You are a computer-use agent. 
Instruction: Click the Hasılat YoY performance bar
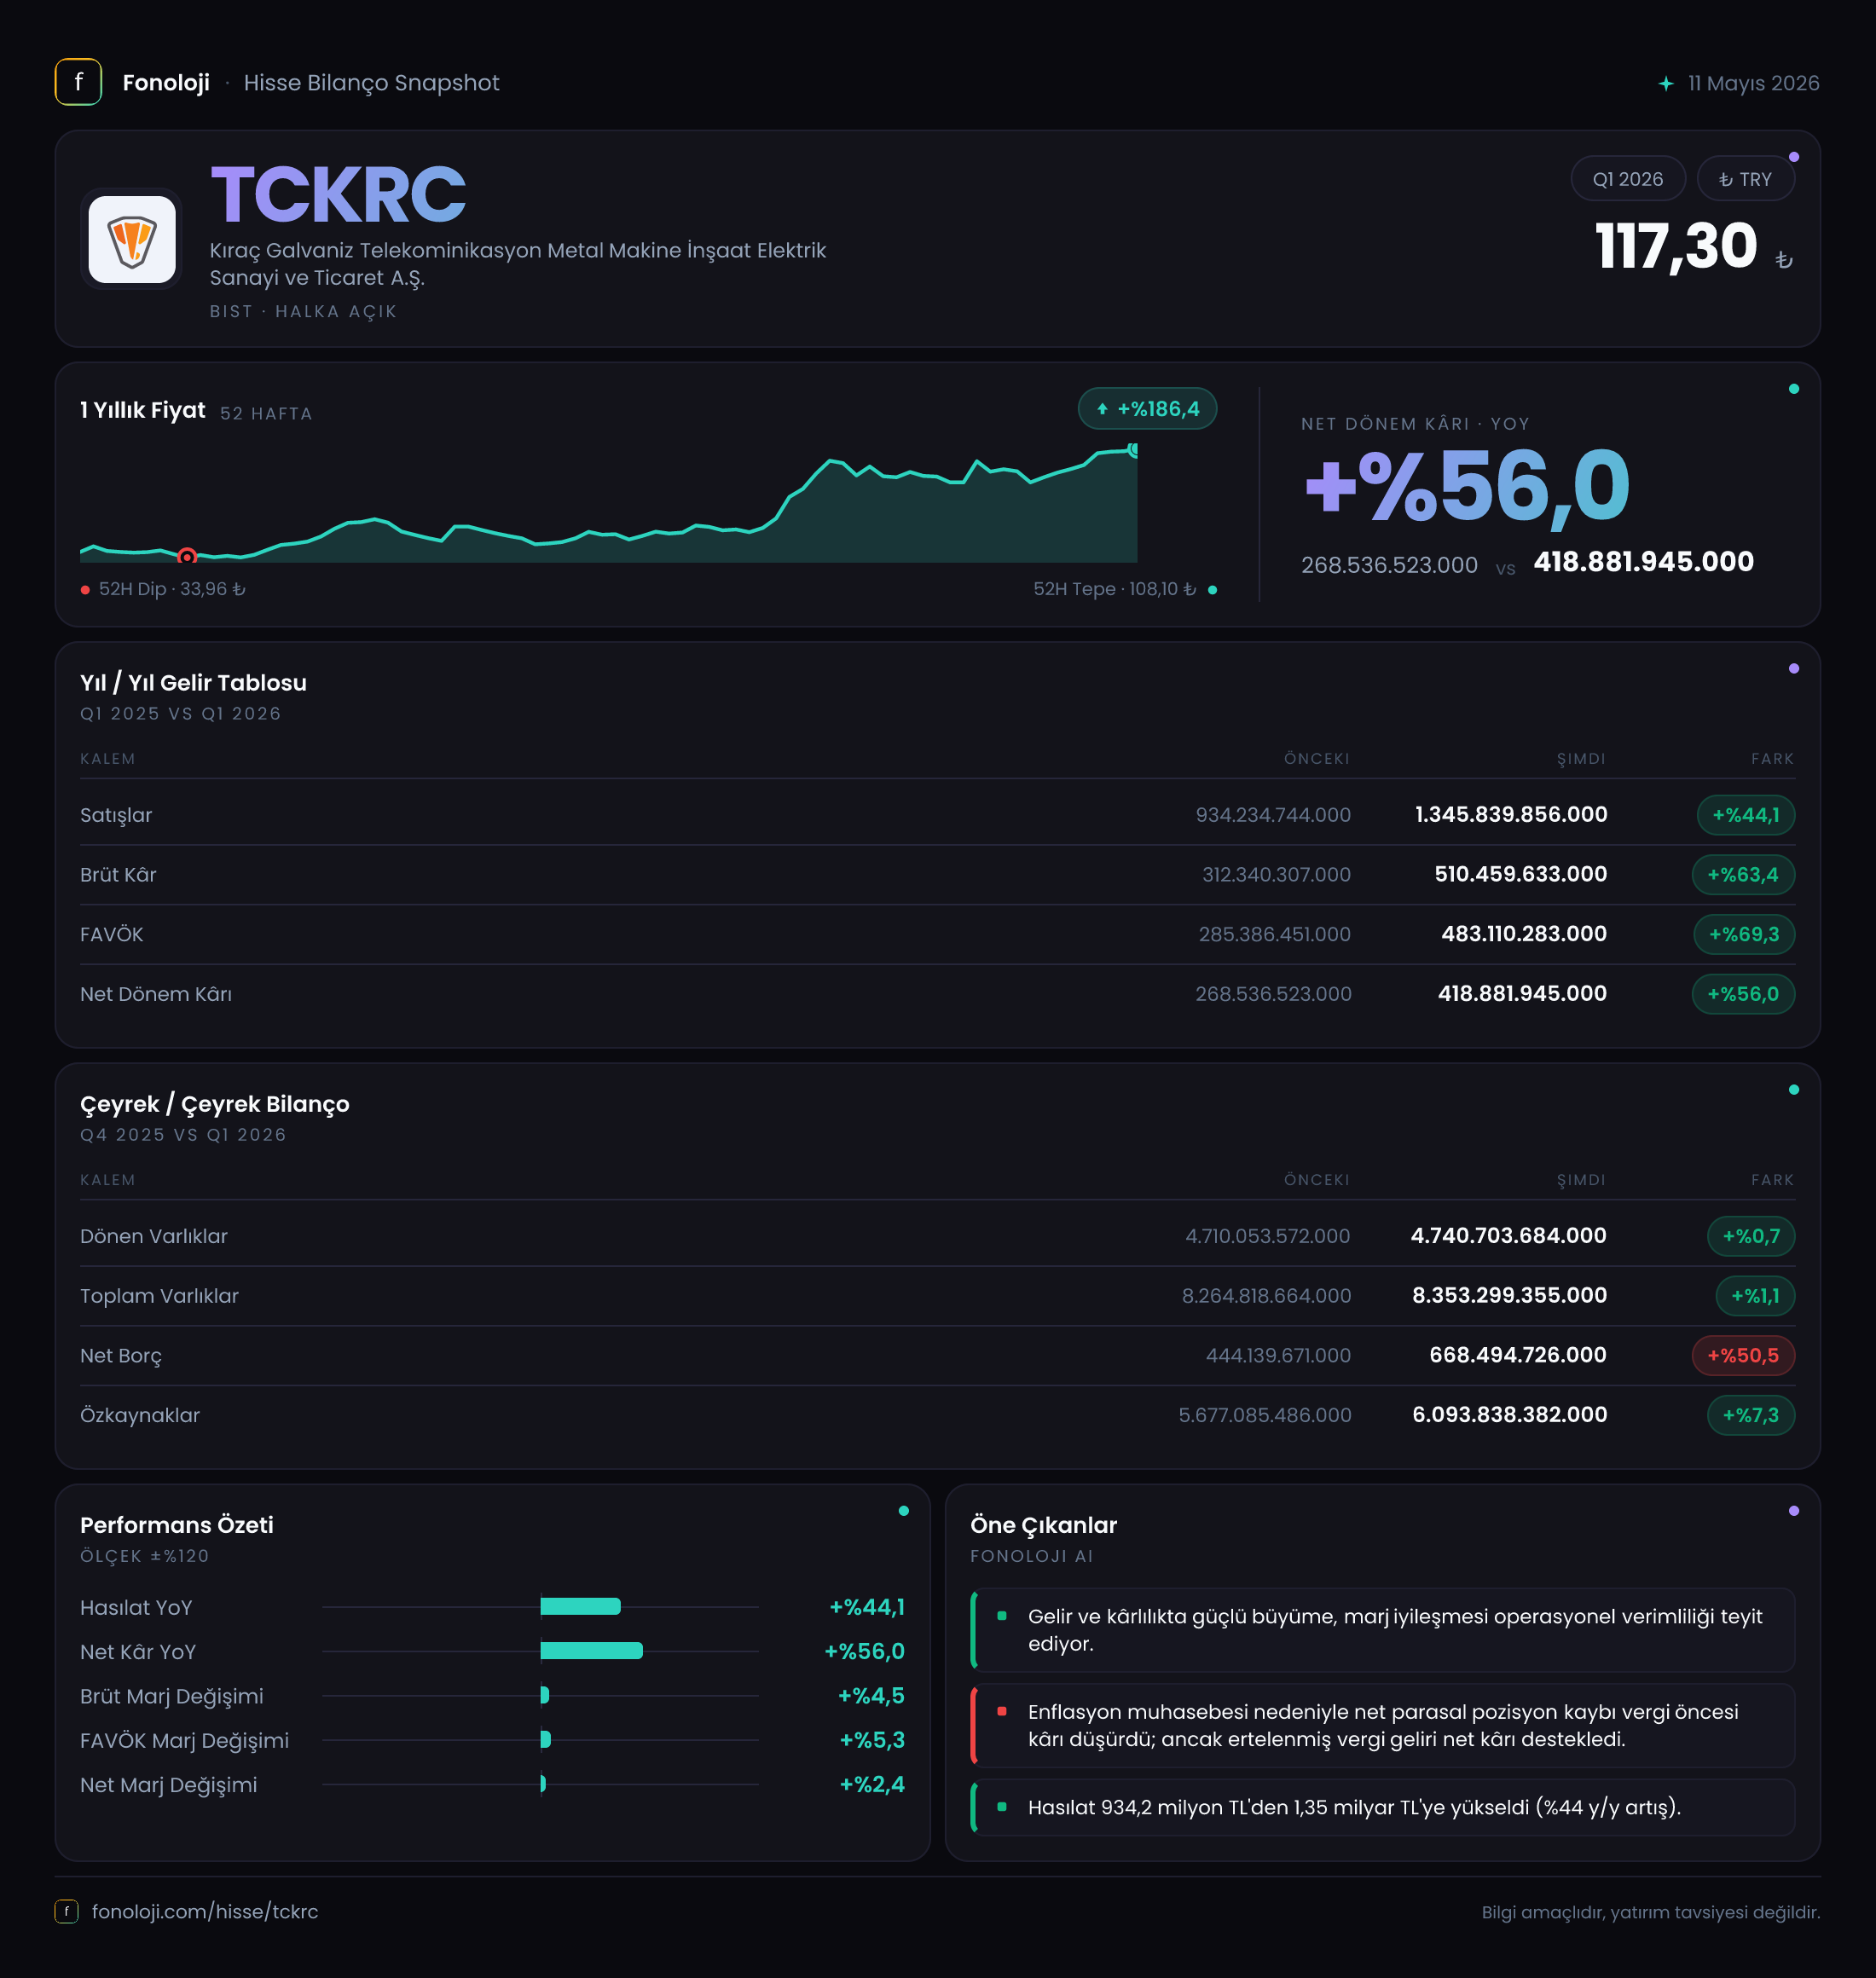(581, 1606)
